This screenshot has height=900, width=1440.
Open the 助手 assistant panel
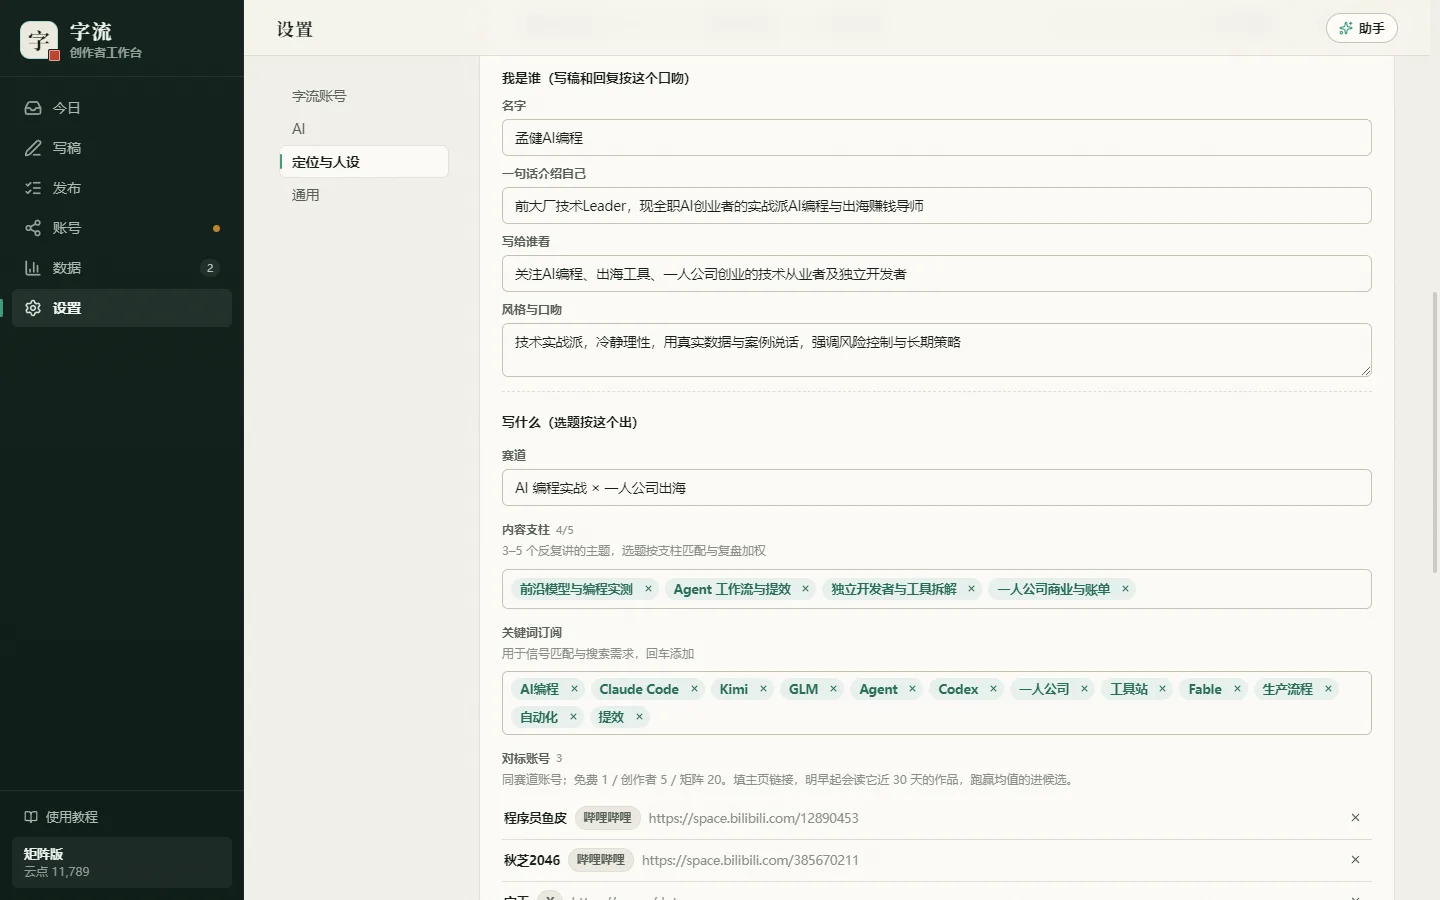click(1361, 28)
